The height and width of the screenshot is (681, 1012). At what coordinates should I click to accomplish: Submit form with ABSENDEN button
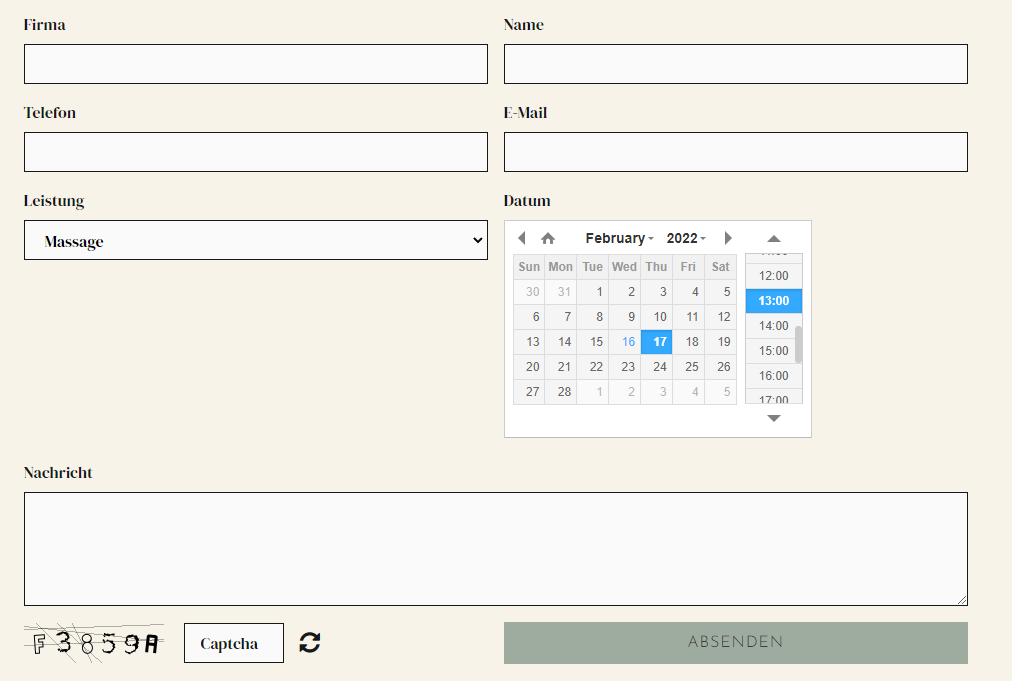(736, 643)
